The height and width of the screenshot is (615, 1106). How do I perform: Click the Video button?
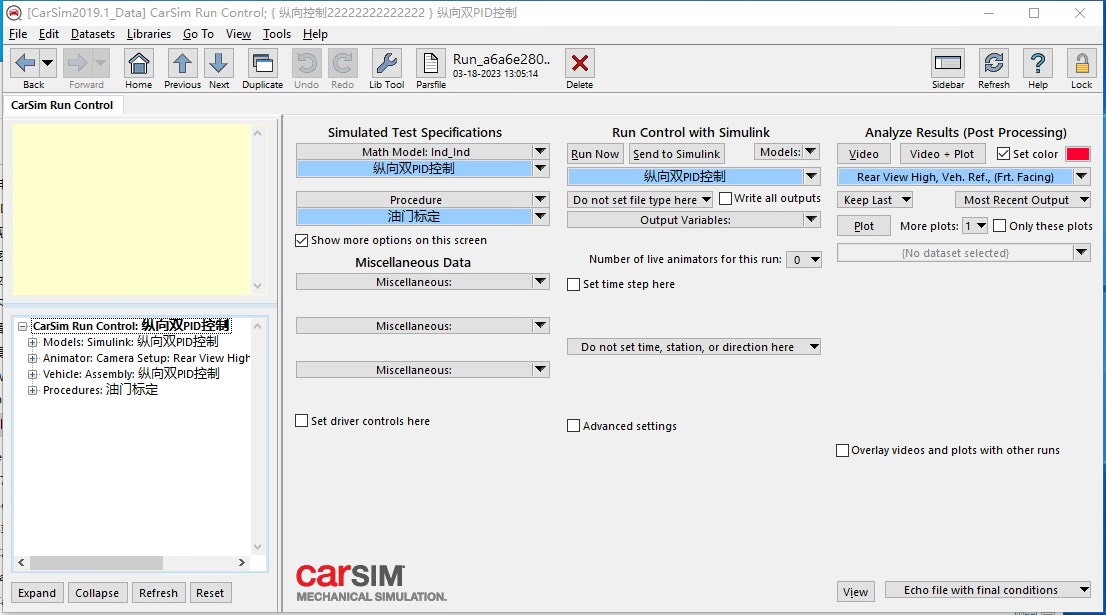point(864,154)
